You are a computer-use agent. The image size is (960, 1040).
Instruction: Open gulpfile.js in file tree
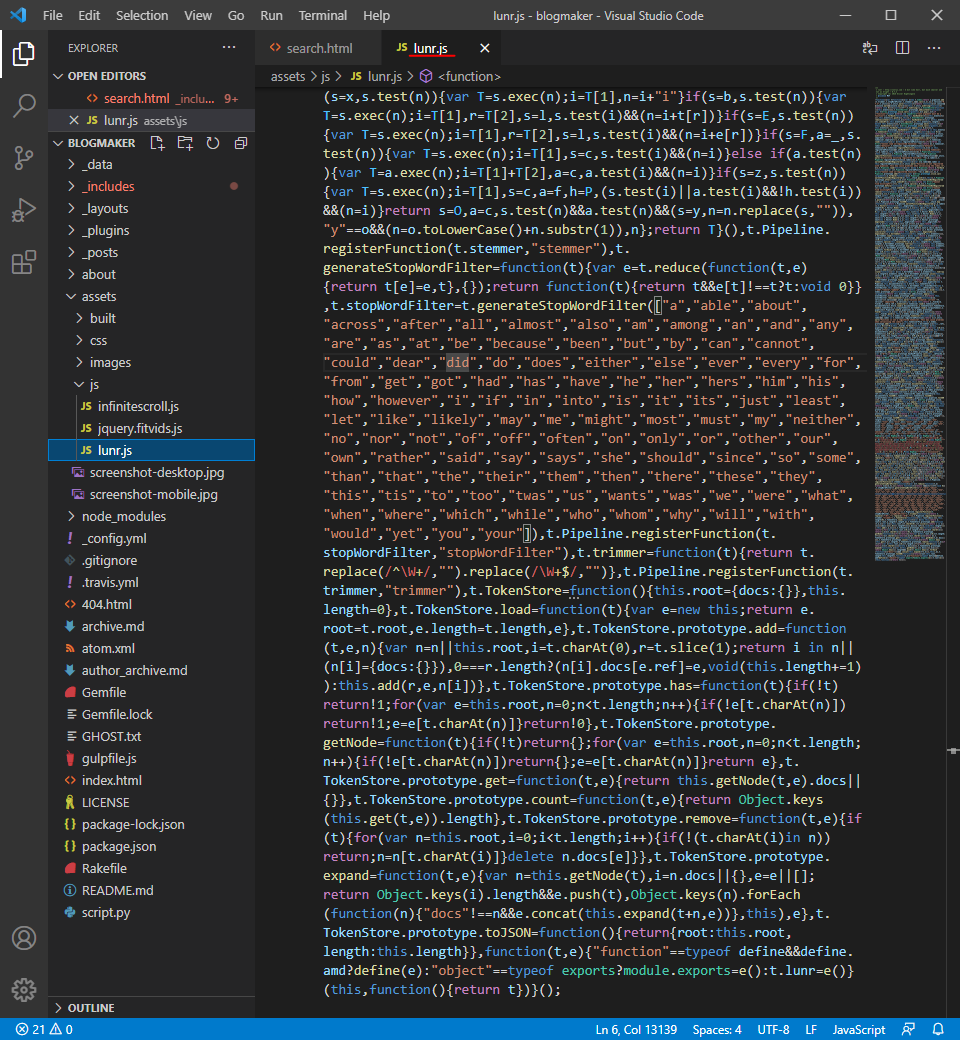(151, 758)
